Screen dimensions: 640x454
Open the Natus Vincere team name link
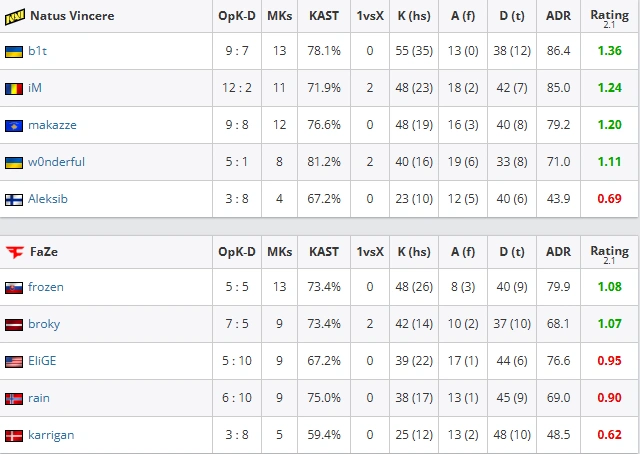click(72, 16)
